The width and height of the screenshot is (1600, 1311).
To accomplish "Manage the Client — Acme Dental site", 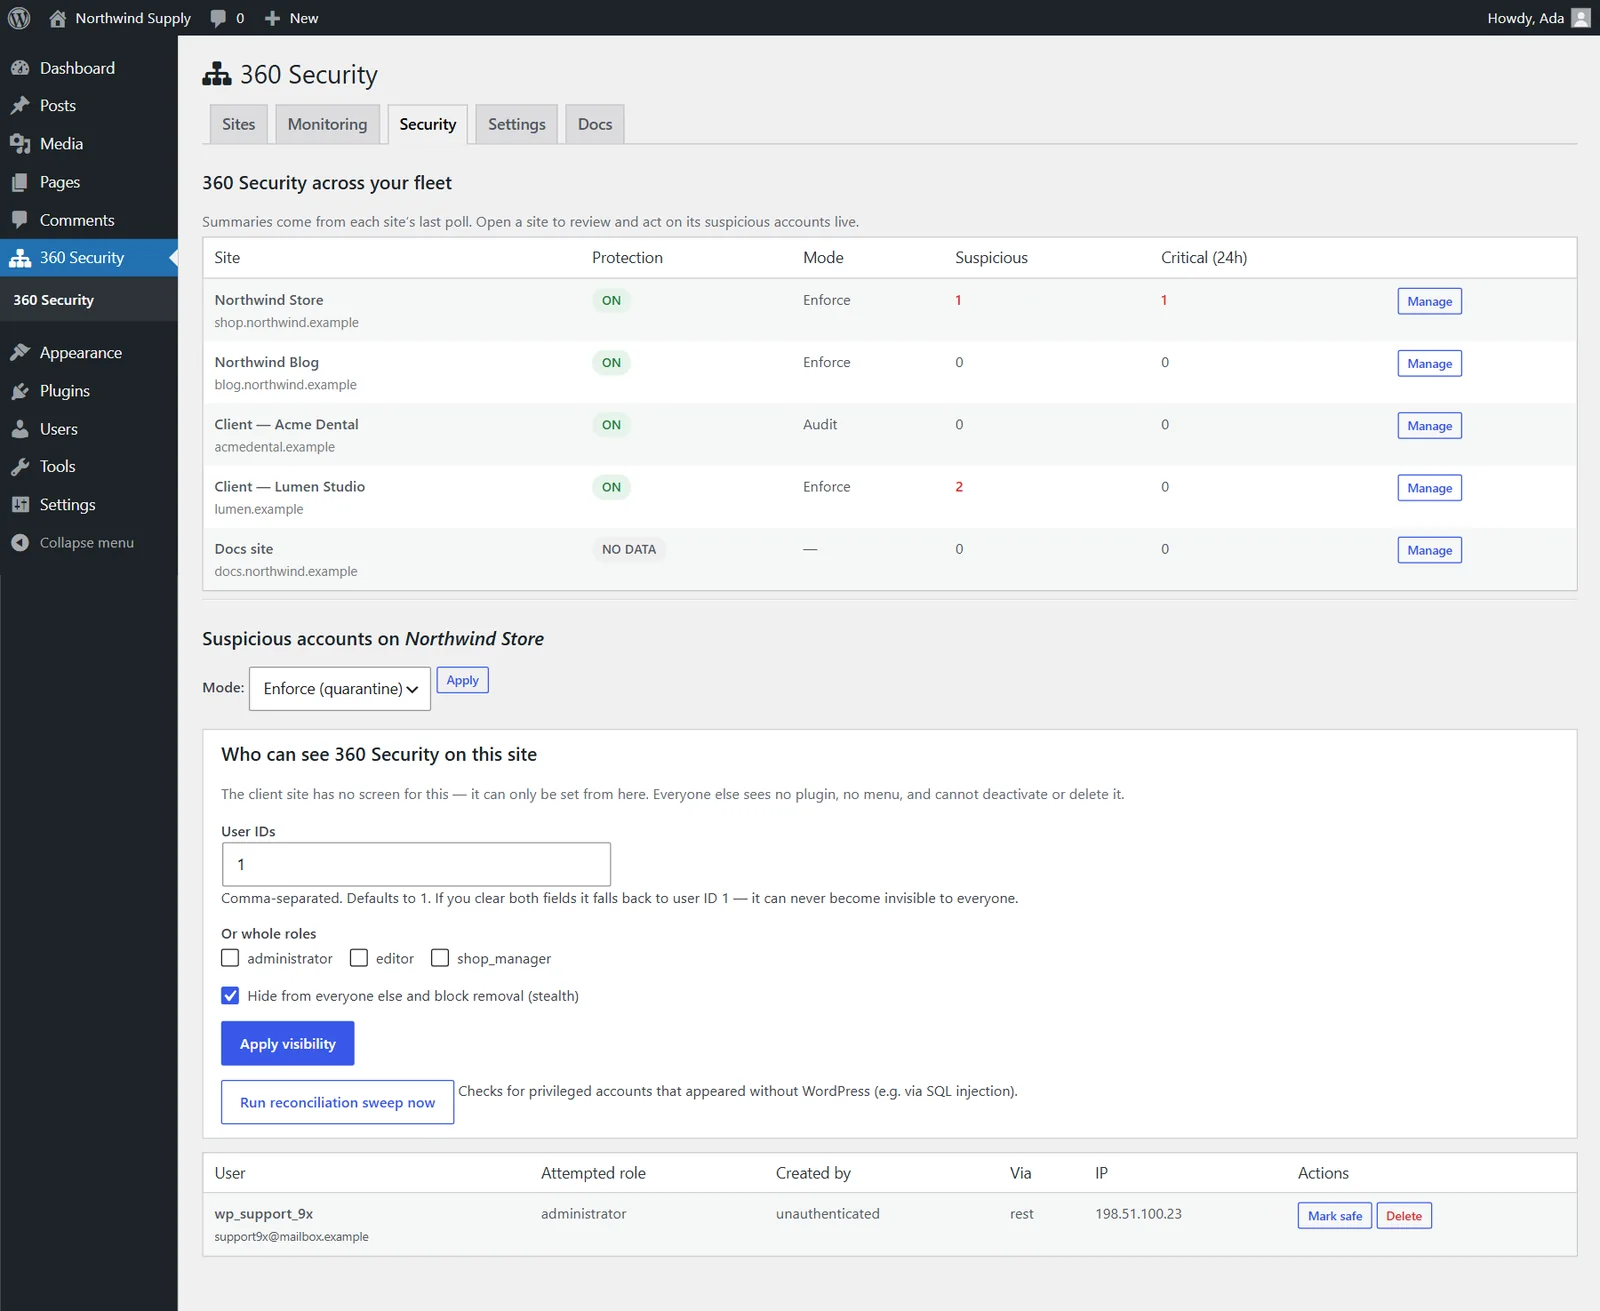I will point(1430,426).
